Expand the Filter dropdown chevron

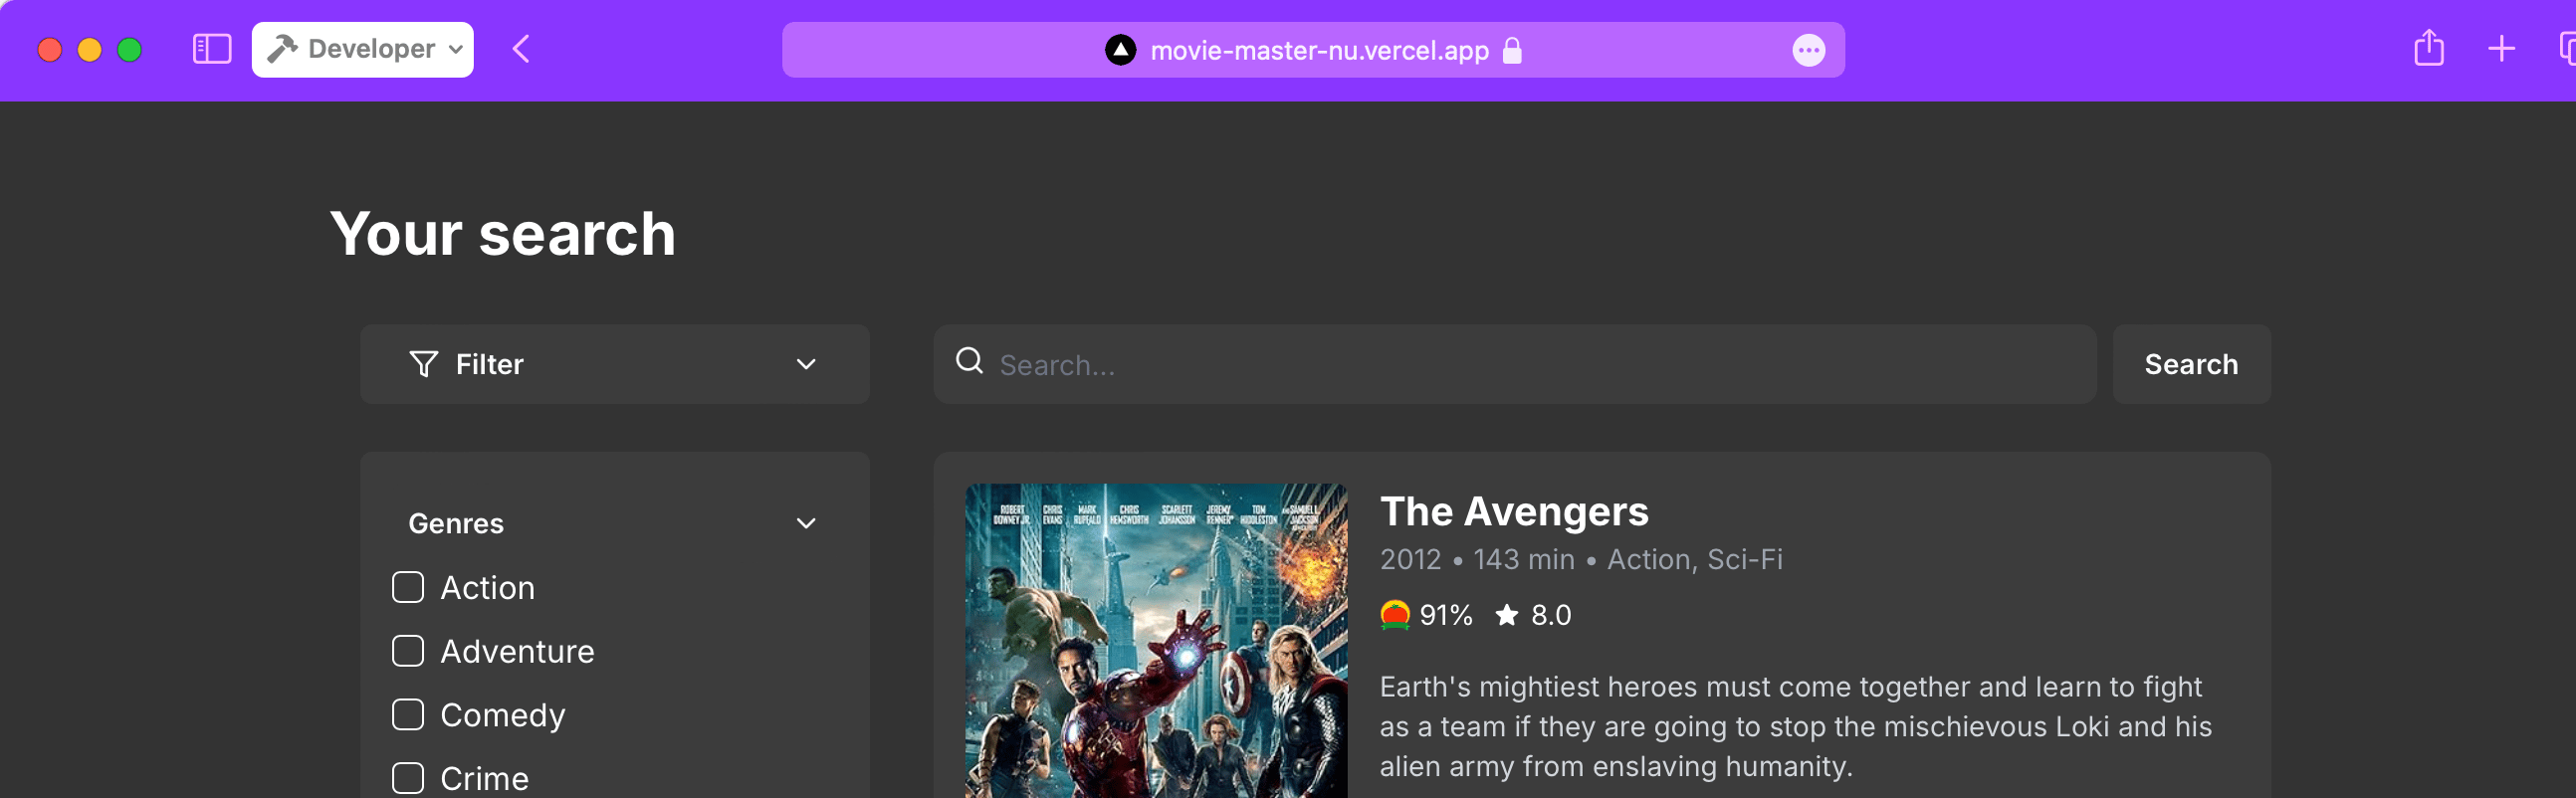[x=806, y=364]
